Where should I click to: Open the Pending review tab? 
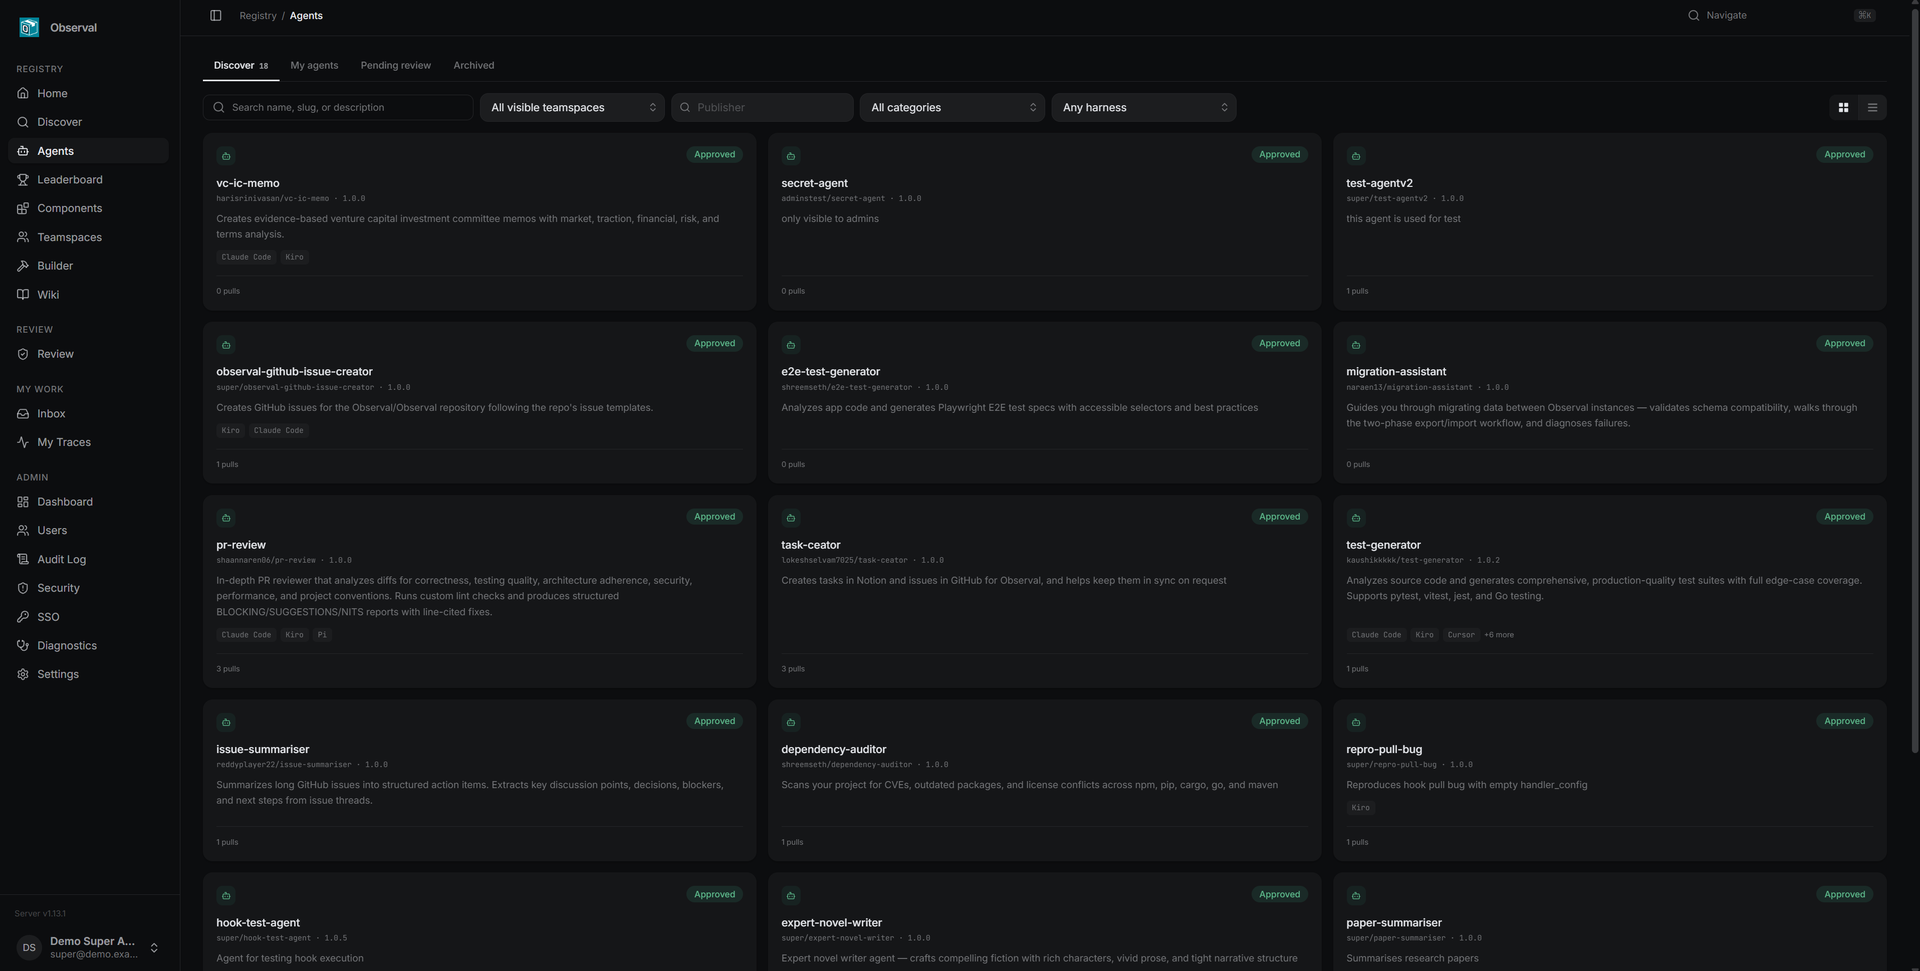(396, 65)
